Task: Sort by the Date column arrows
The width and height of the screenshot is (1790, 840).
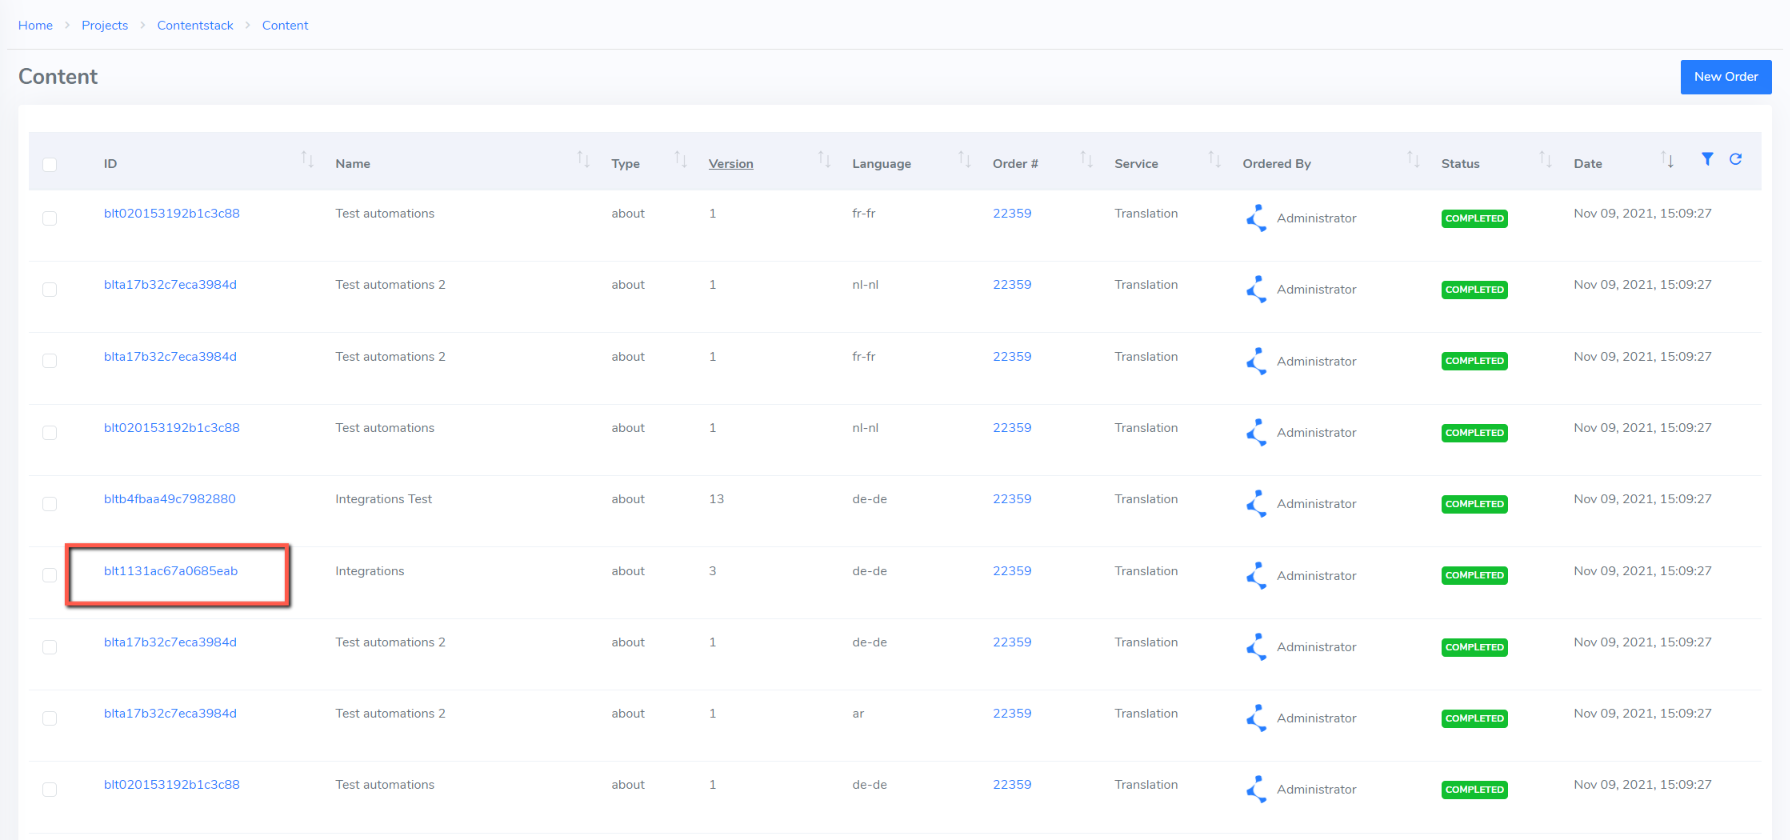Action: pos(1667,159)
